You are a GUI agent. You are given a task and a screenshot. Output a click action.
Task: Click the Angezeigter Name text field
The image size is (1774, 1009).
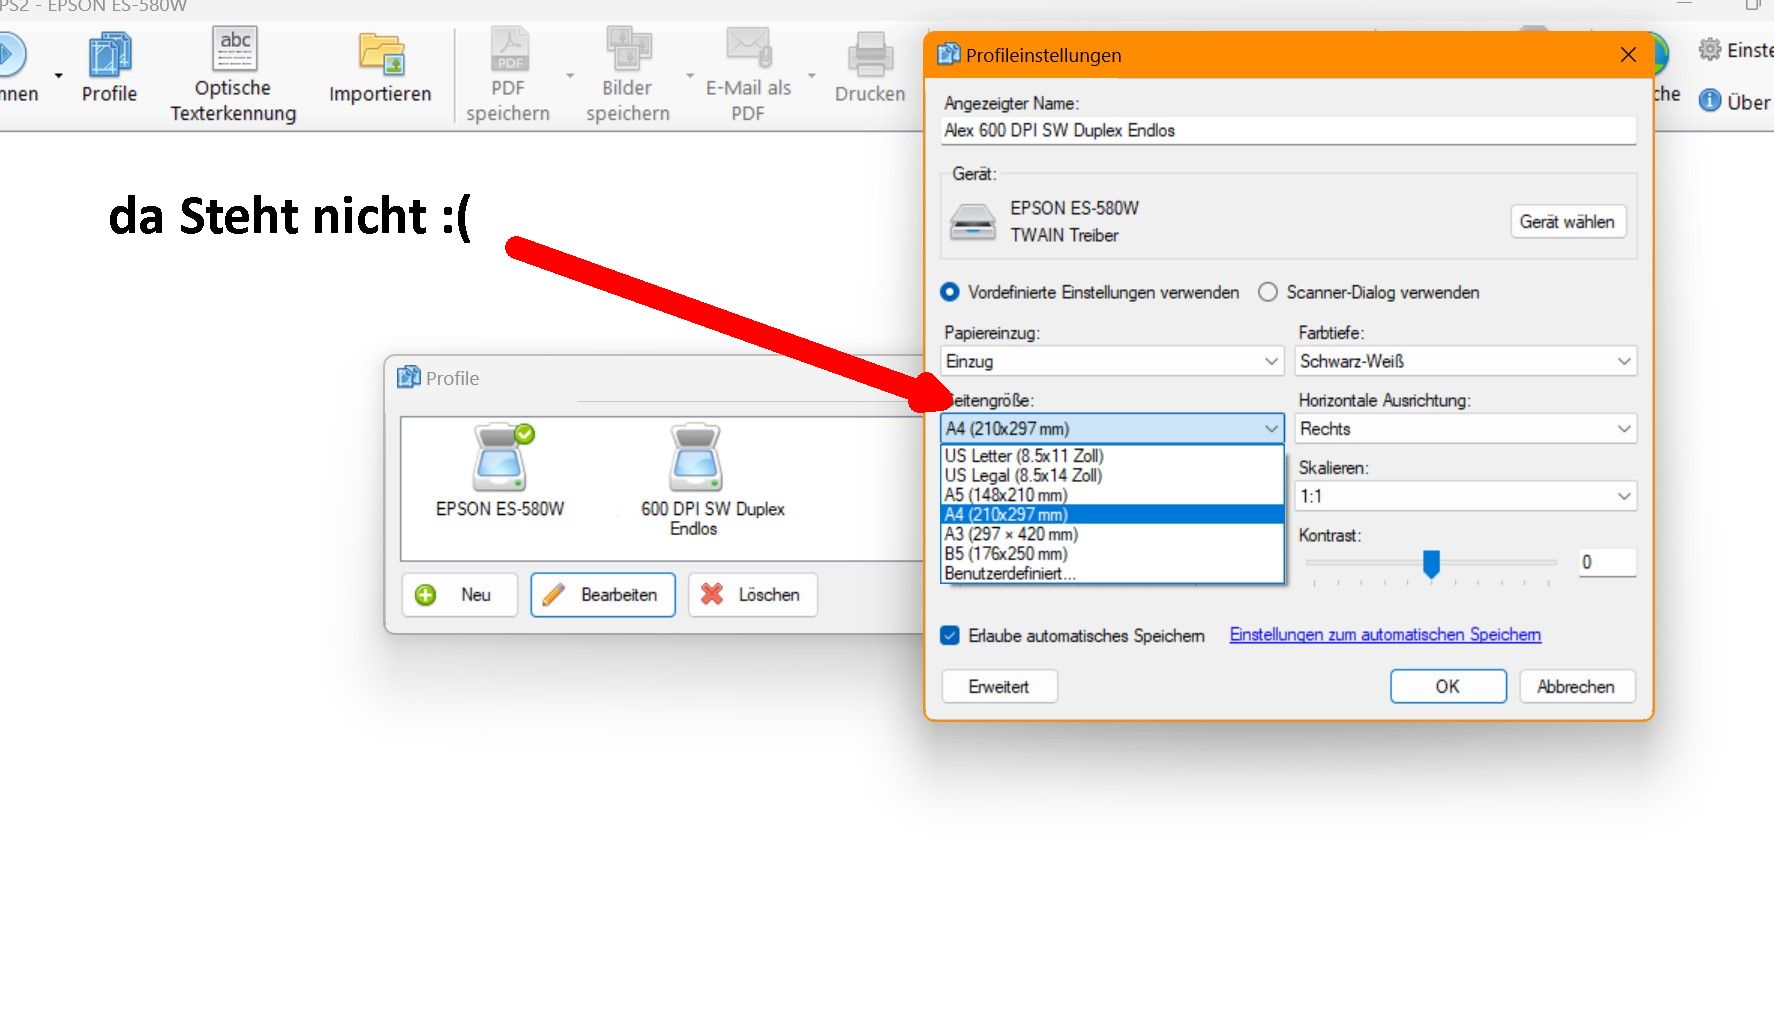[1288, 130]
